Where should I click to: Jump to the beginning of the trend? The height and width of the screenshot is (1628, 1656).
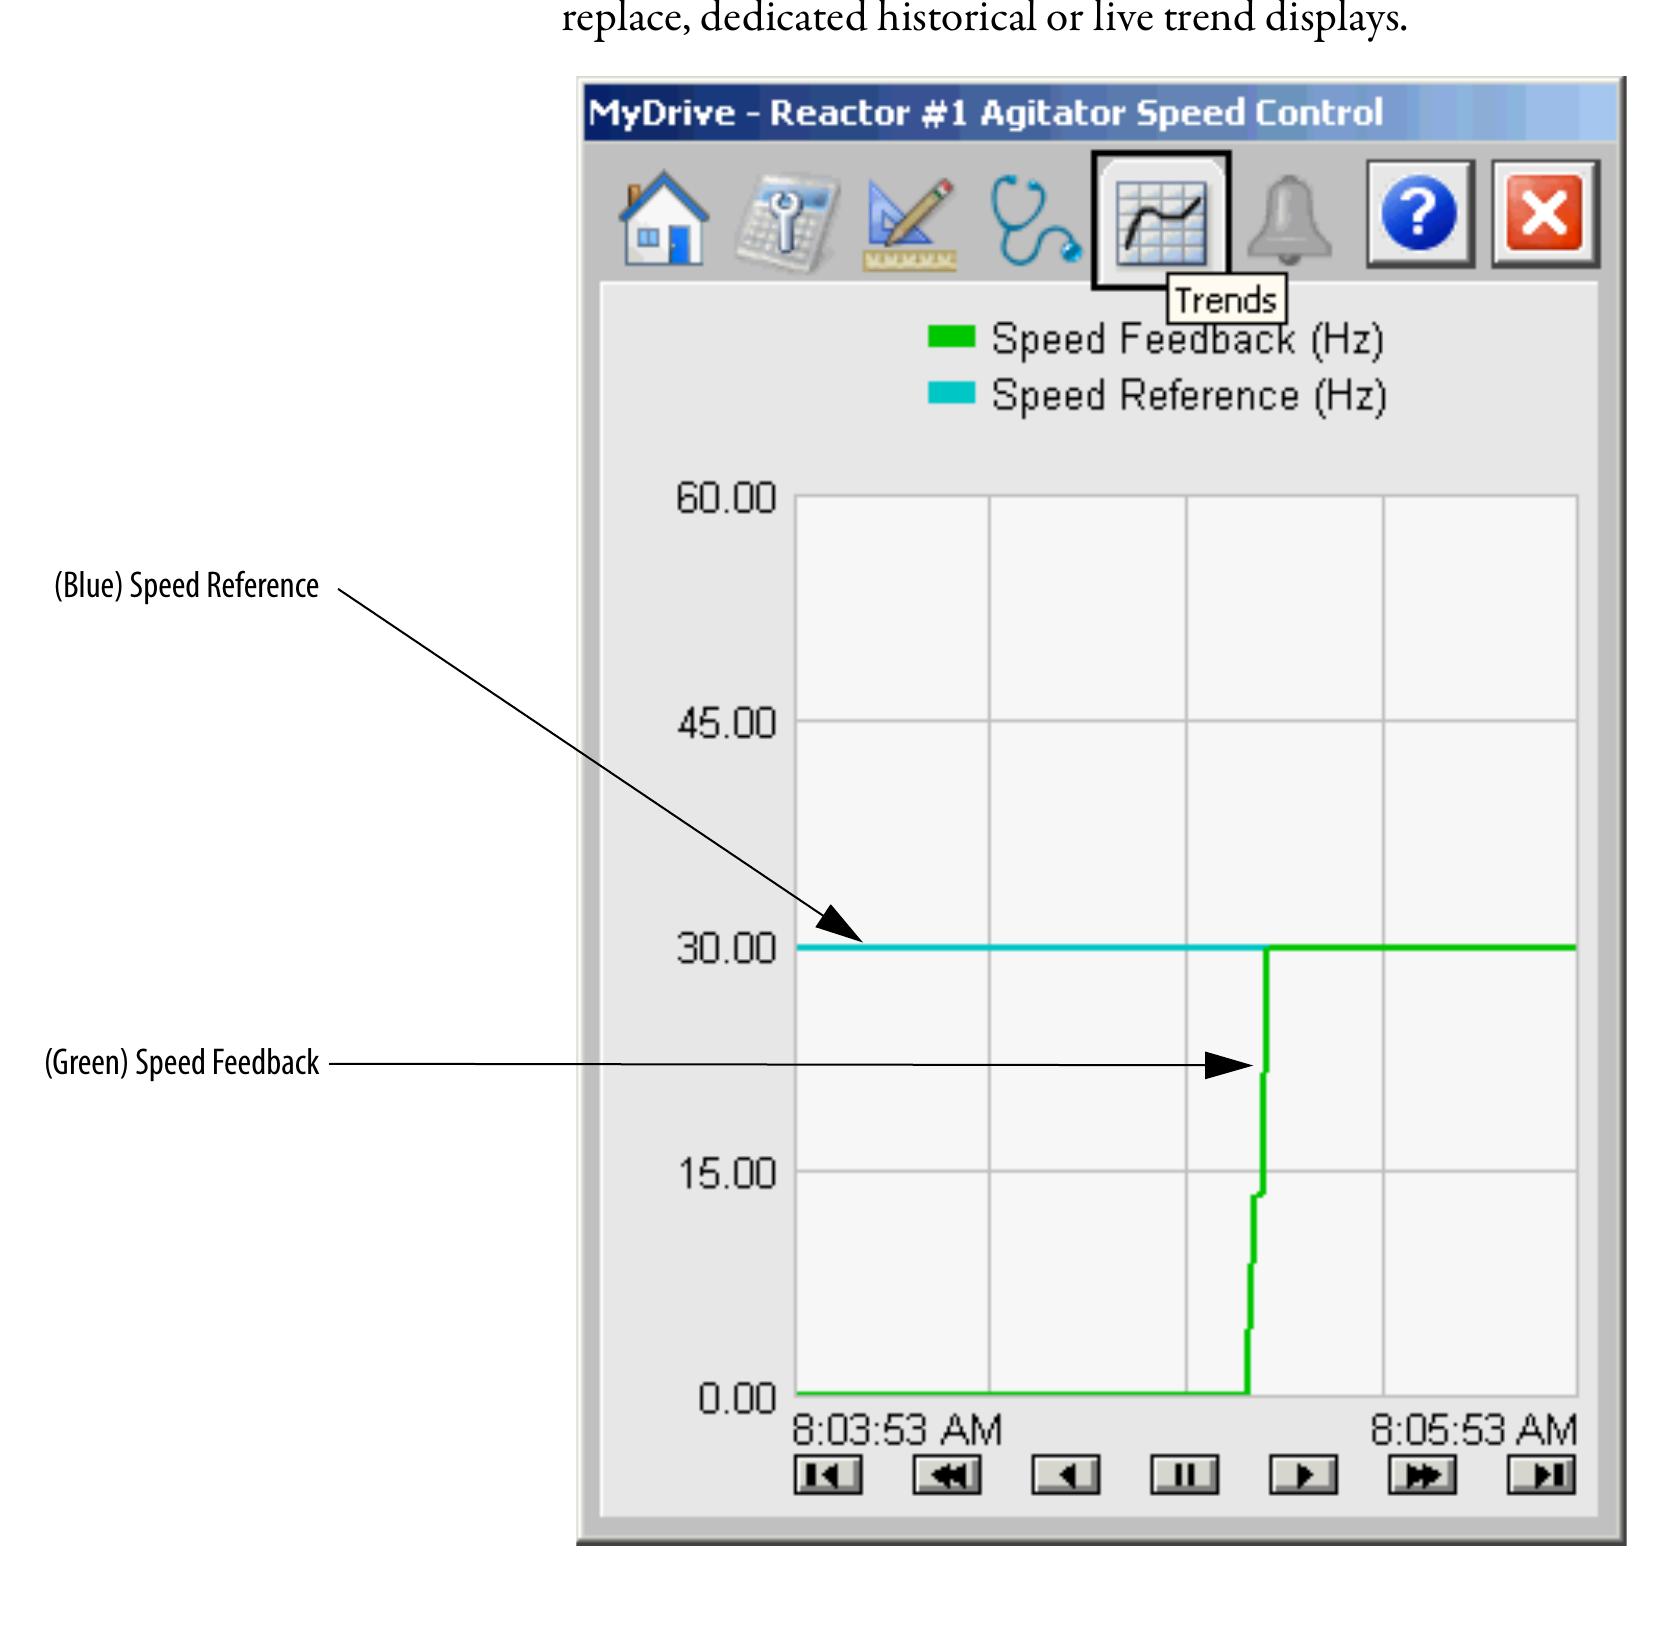click(x=830, y=1475)
